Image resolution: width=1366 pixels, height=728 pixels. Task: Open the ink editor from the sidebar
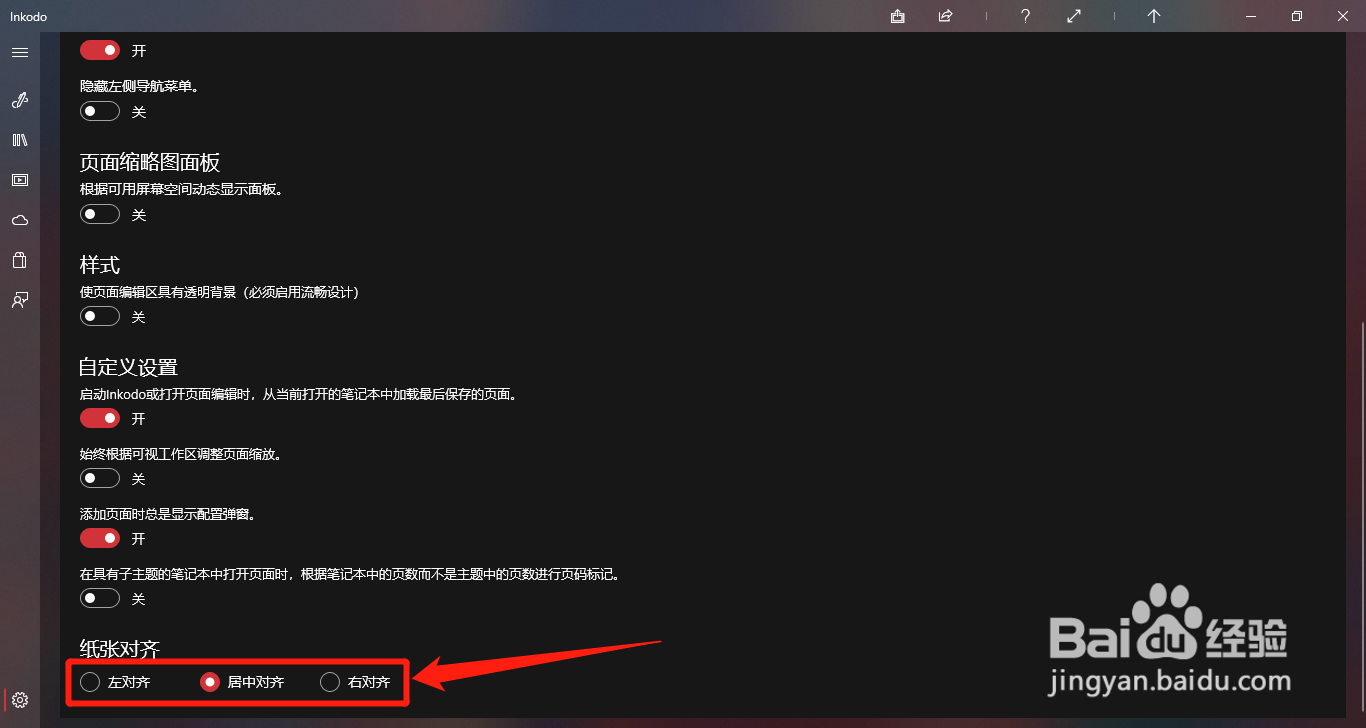click(x=19, y=100)
